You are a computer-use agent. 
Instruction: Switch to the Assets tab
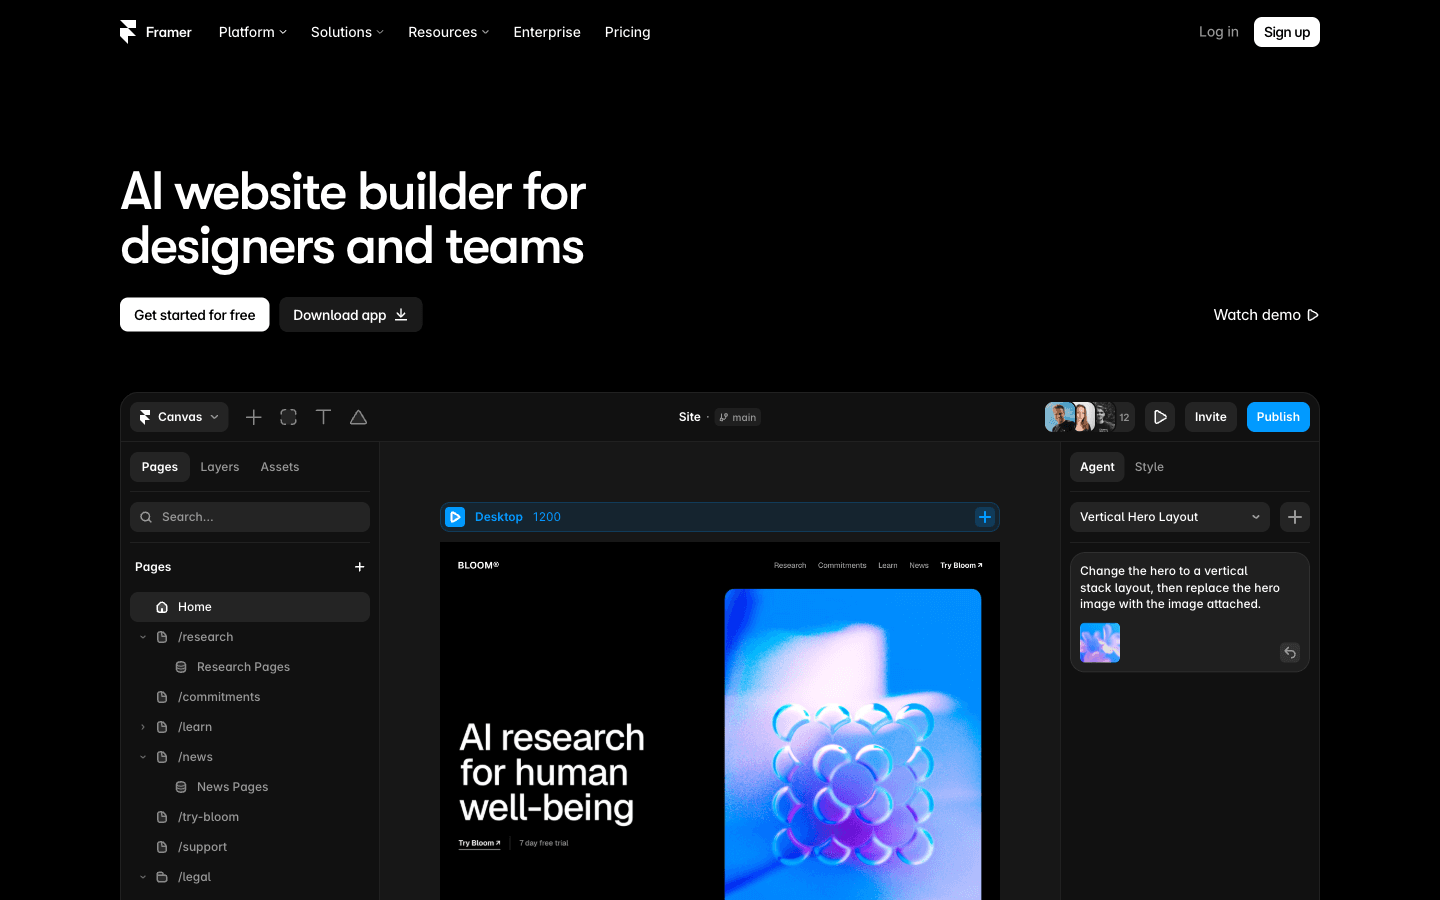280,467
